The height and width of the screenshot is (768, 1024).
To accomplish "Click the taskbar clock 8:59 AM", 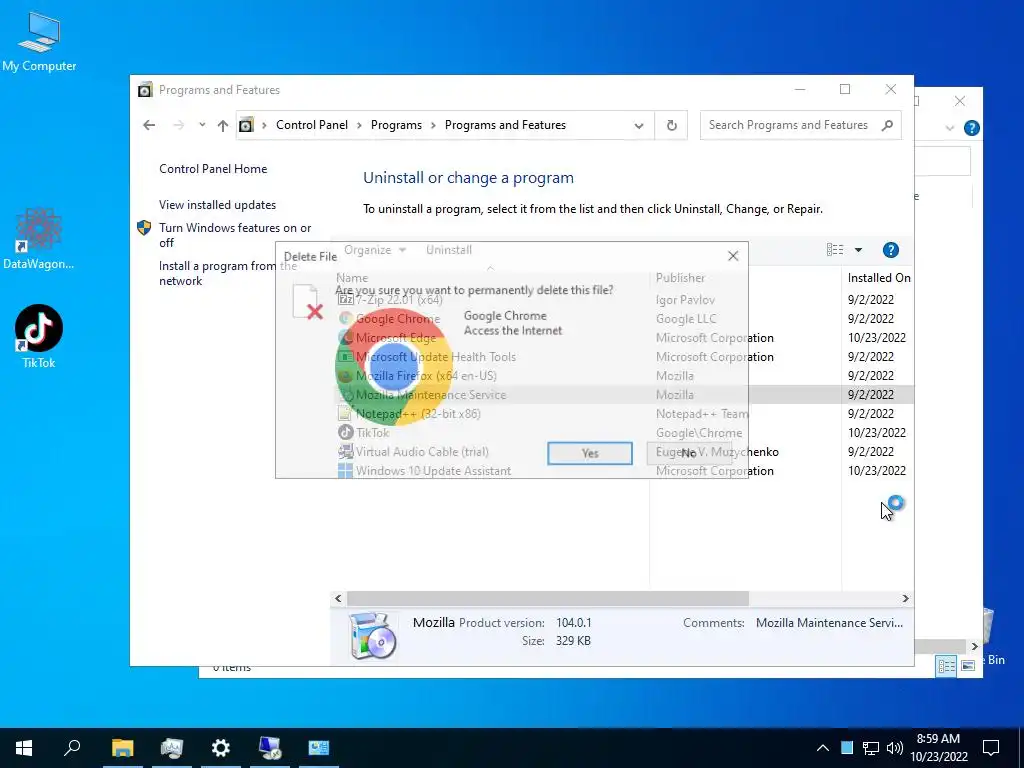I will pos(938,748).
